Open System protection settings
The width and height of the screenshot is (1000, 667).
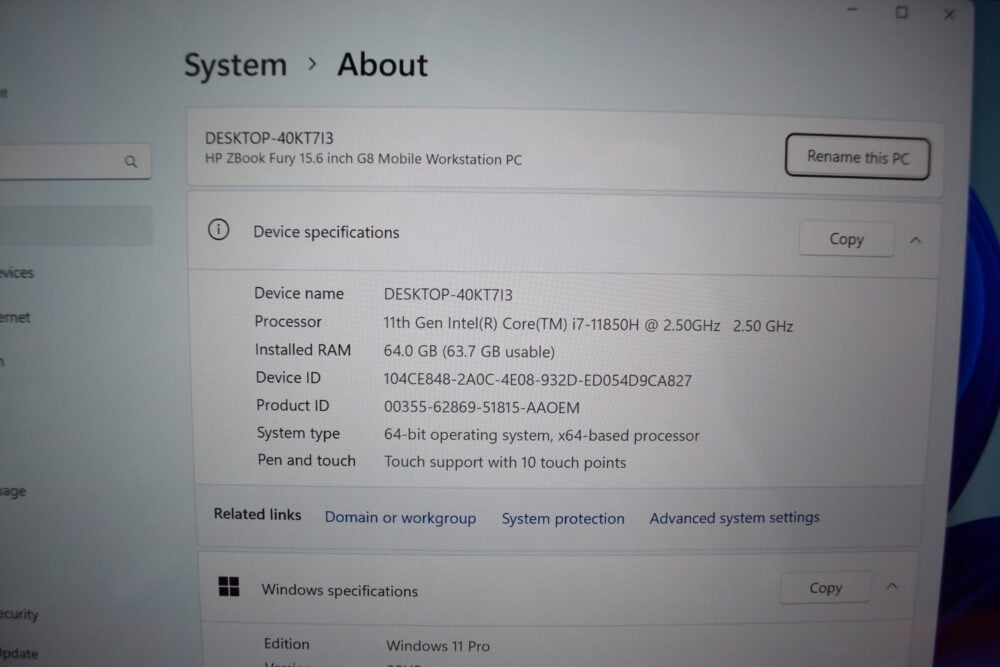point(563,518)
